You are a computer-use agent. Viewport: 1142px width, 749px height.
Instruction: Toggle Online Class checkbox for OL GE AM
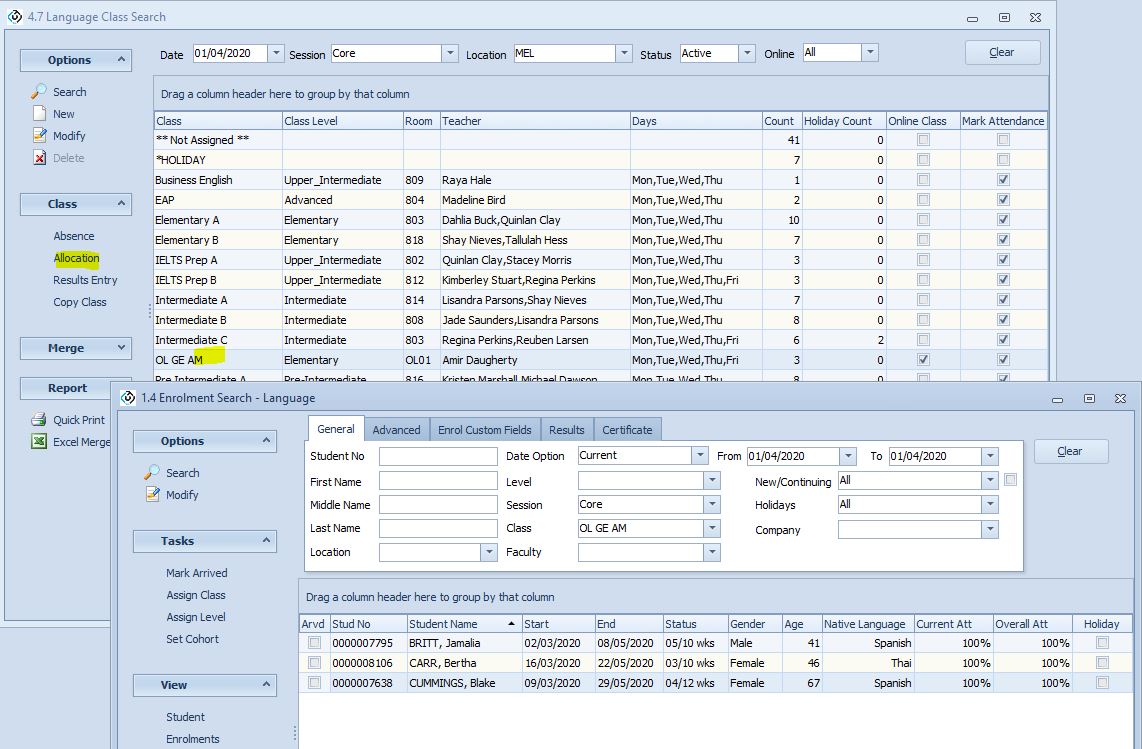click(x=923, y=360)
